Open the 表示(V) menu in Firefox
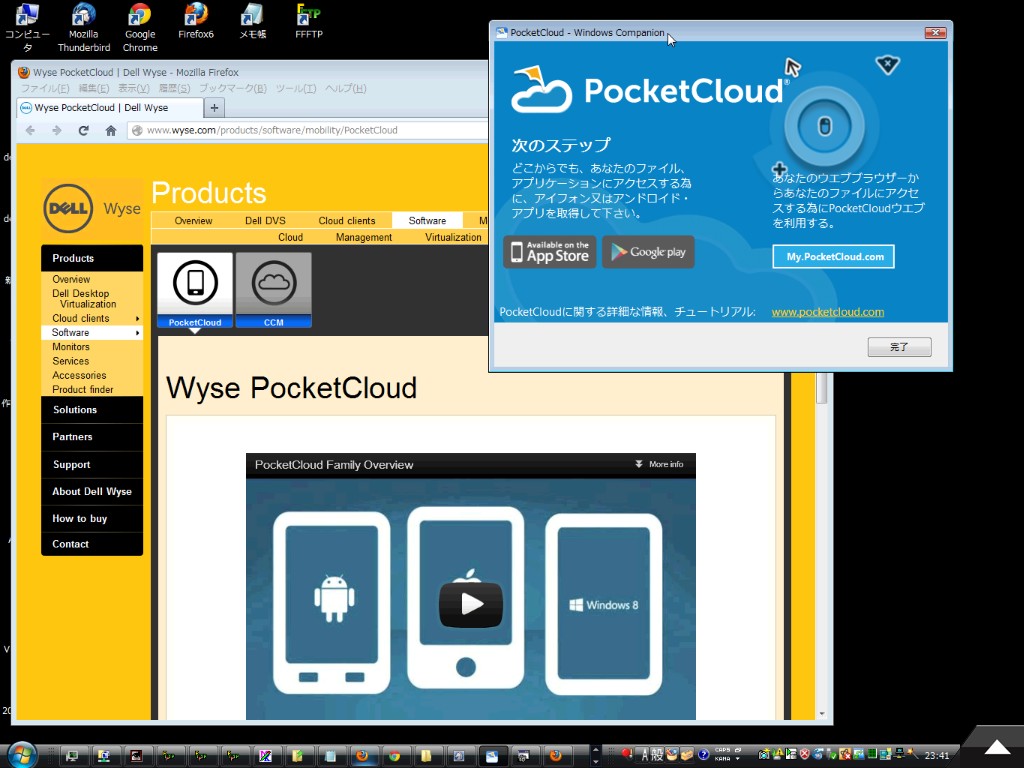This screenshot has width=1024, height=768. [x=134, y=88]
